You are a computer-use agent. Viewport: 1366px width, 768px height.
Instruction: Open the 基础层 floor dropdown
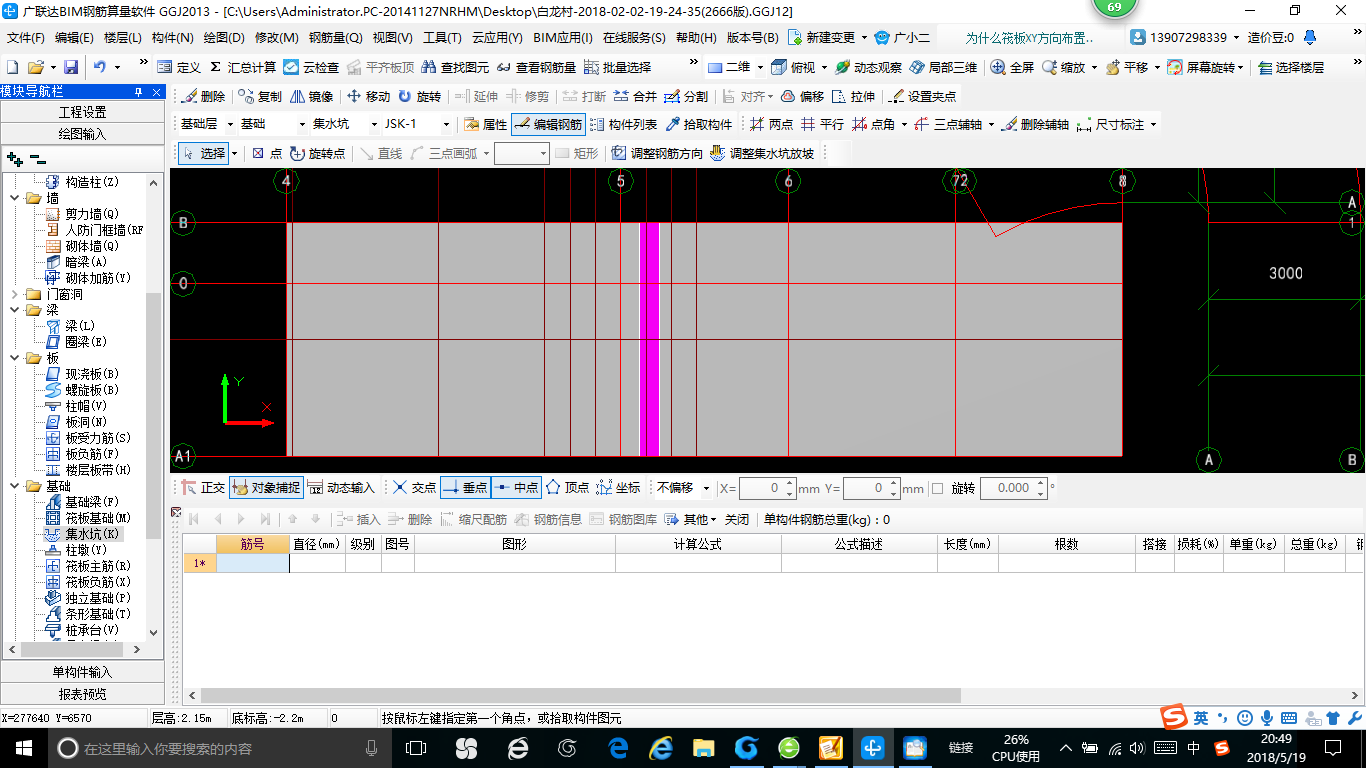pos(232,124)
